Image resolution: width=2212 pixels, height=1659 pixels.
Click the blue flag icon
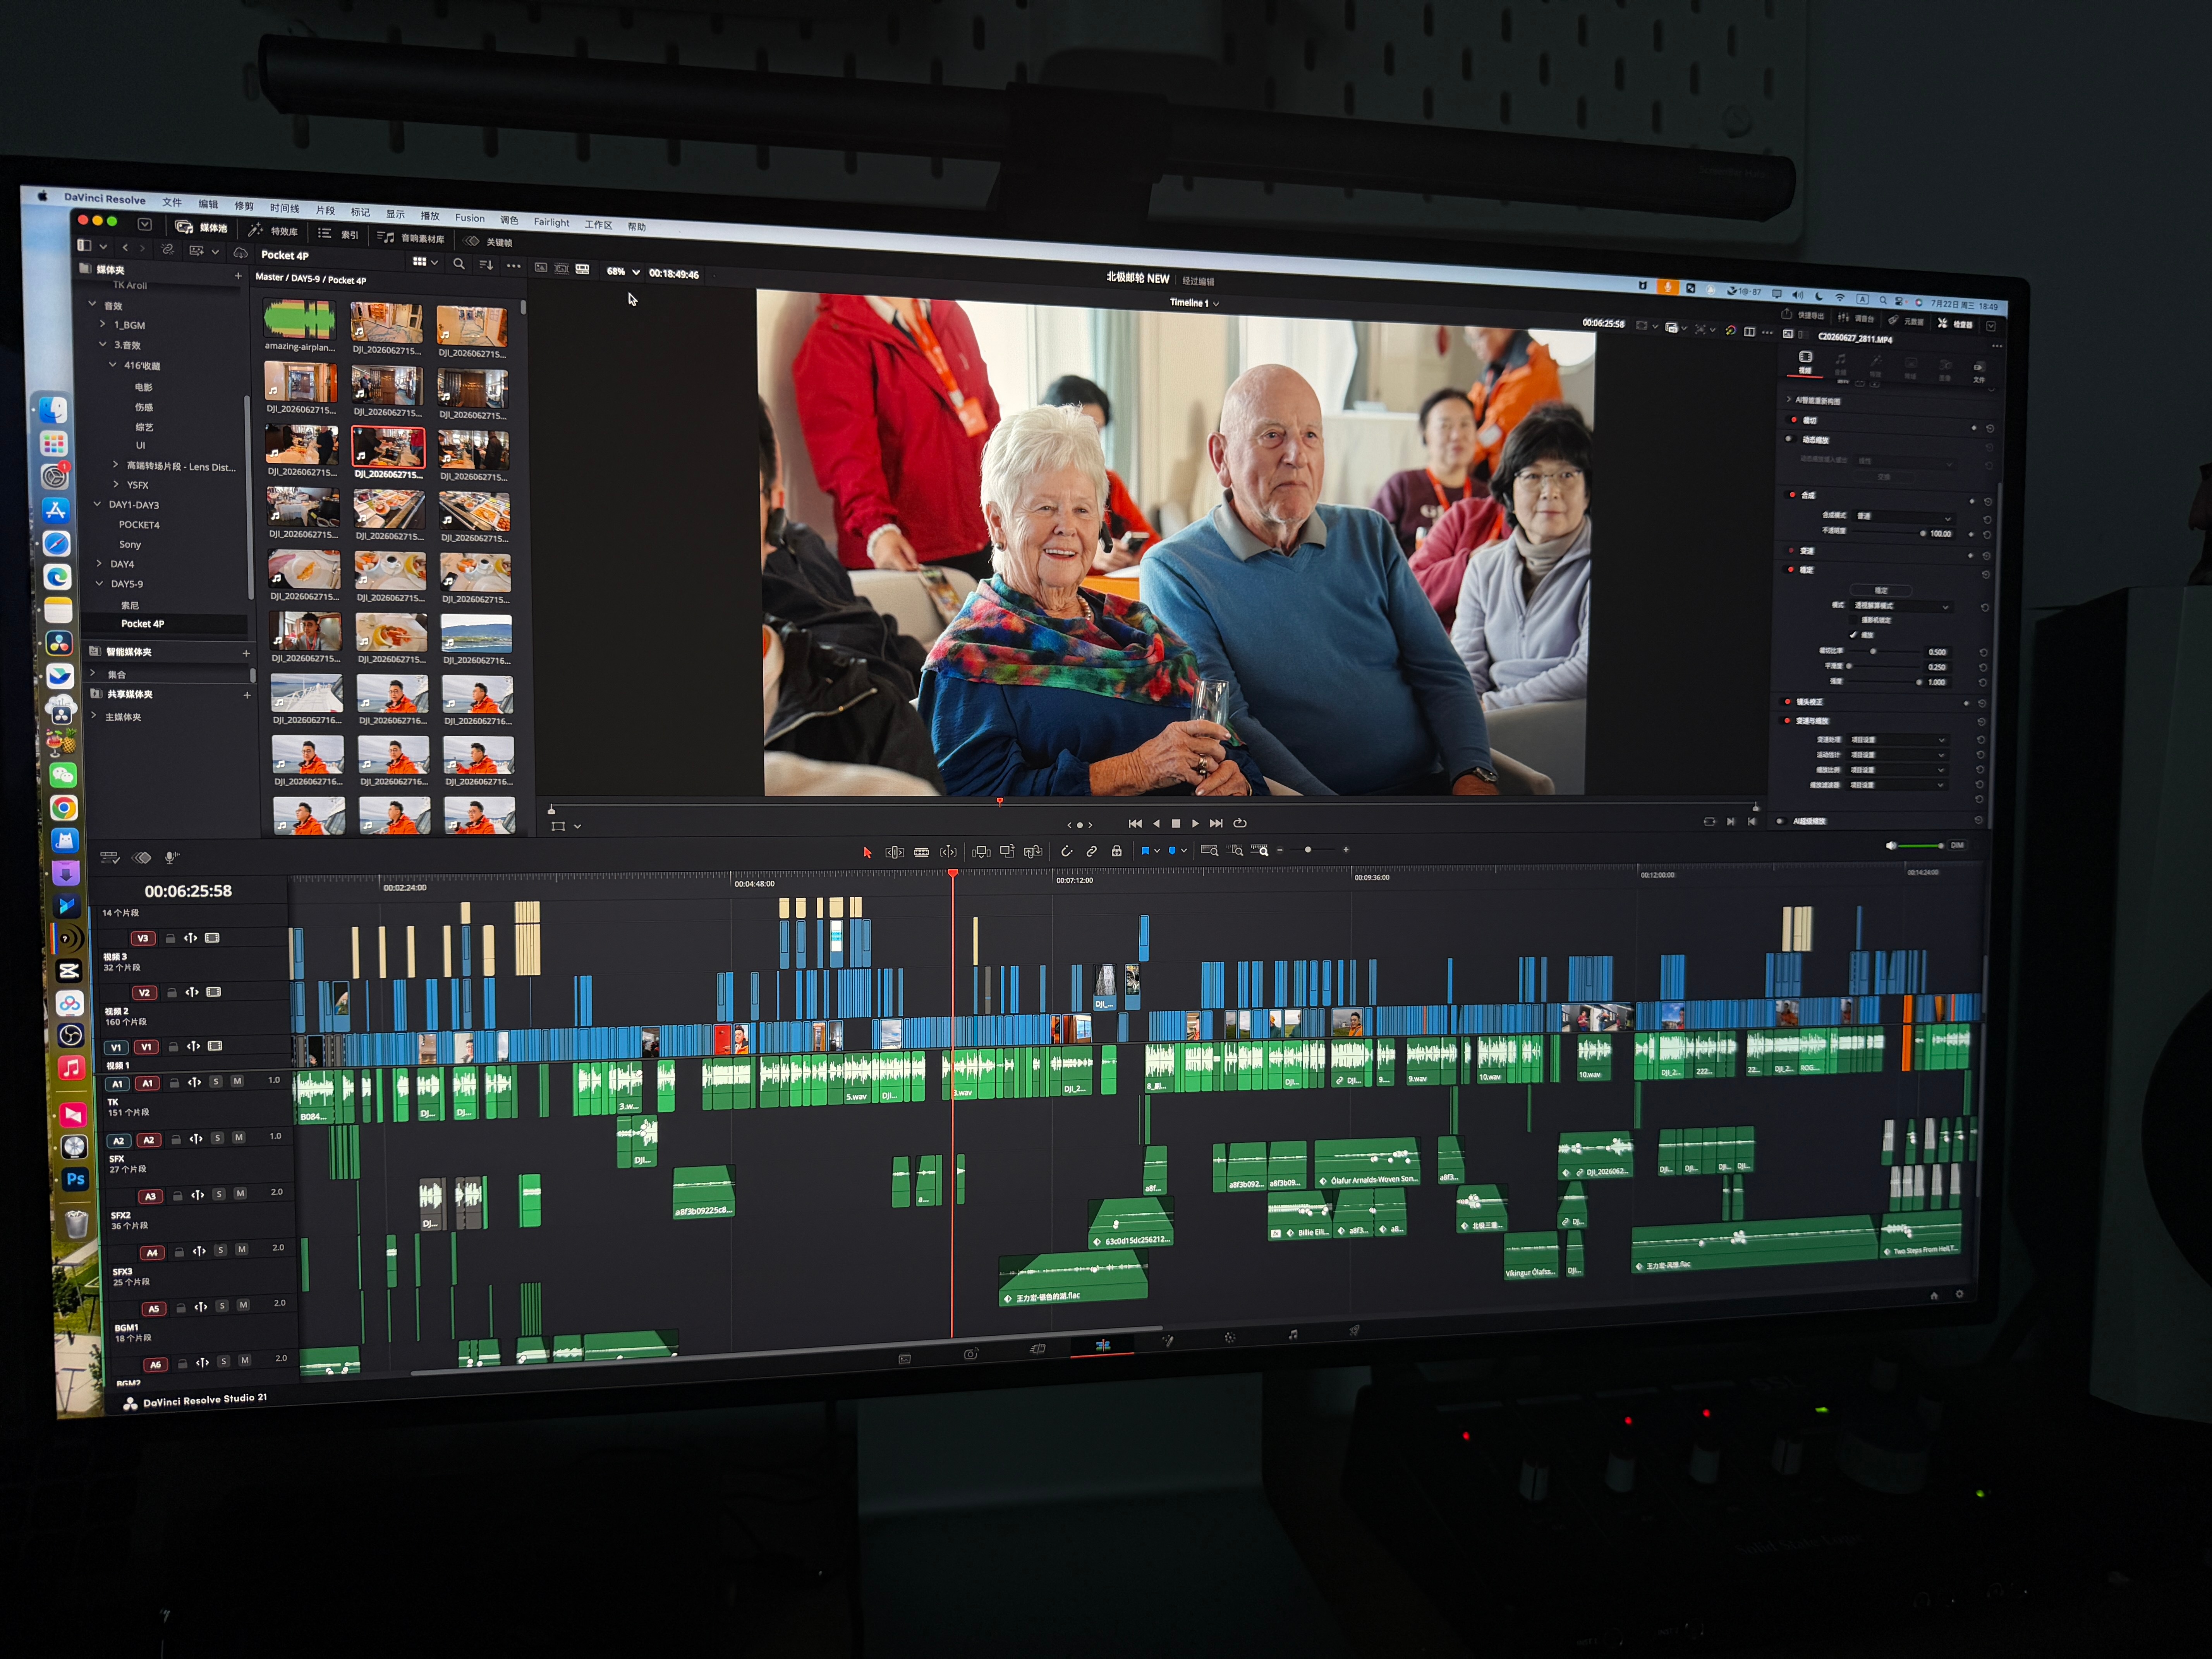pos(1145,851)
